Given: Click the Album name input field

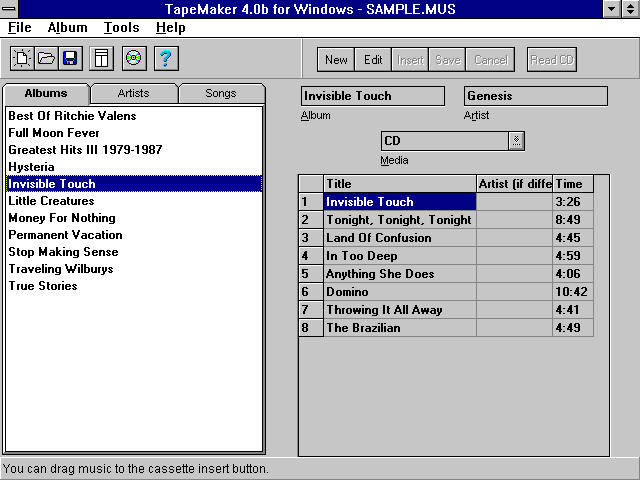Looking at the screenshot, I should [372, 96].
